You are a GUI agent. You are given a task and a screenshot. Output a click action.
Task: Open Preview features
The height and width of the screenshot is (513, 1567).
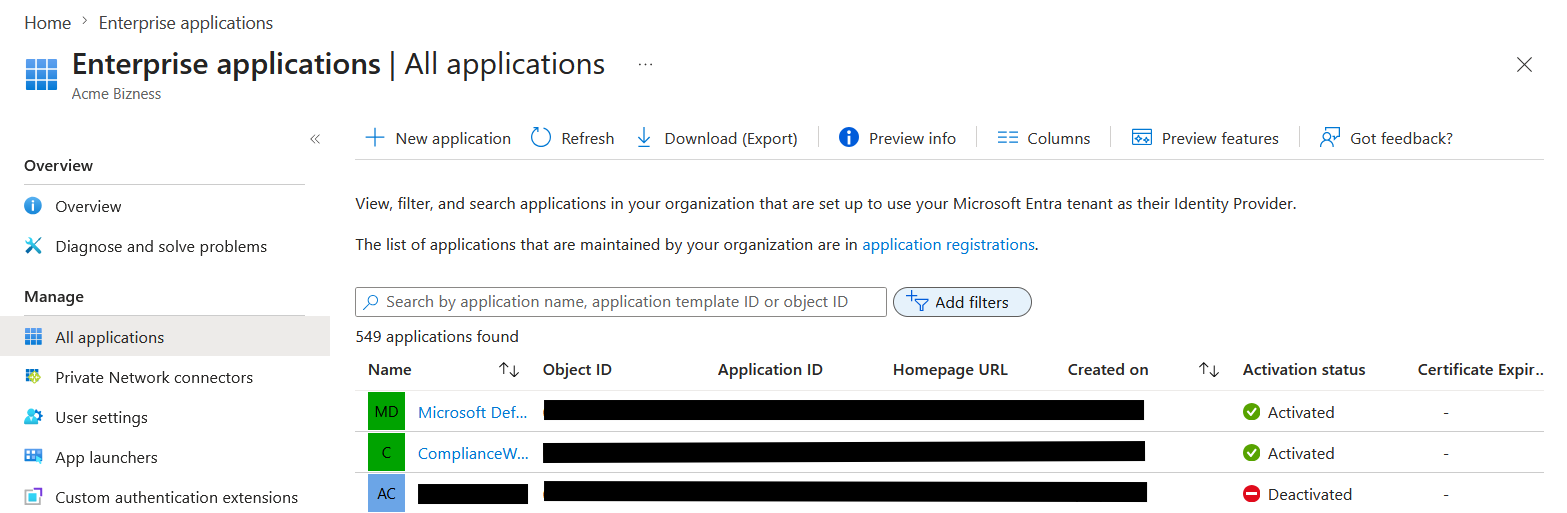click(x=1220, y=138)
